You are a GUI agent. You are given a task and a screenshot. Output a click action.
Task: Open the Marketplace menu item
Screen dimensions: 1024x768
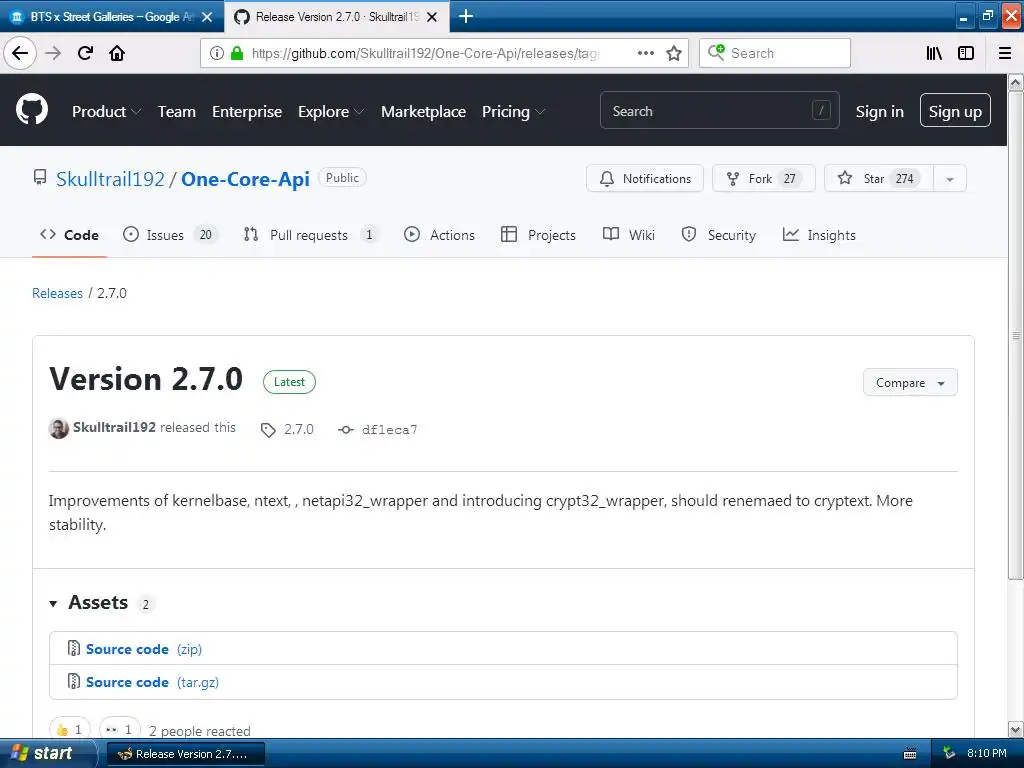pos(423,112)
